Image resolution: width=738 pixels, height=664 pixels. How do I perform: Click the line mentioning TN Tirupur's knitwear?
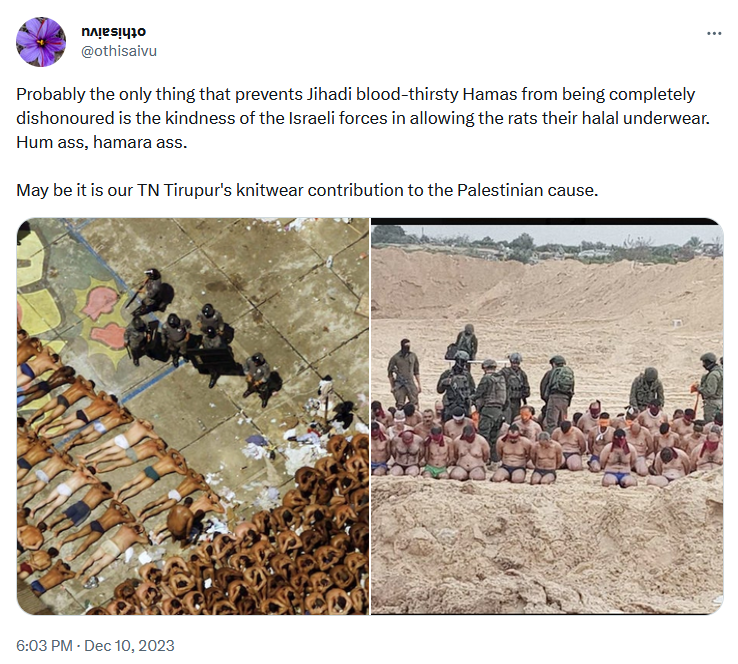click(306, 189)
